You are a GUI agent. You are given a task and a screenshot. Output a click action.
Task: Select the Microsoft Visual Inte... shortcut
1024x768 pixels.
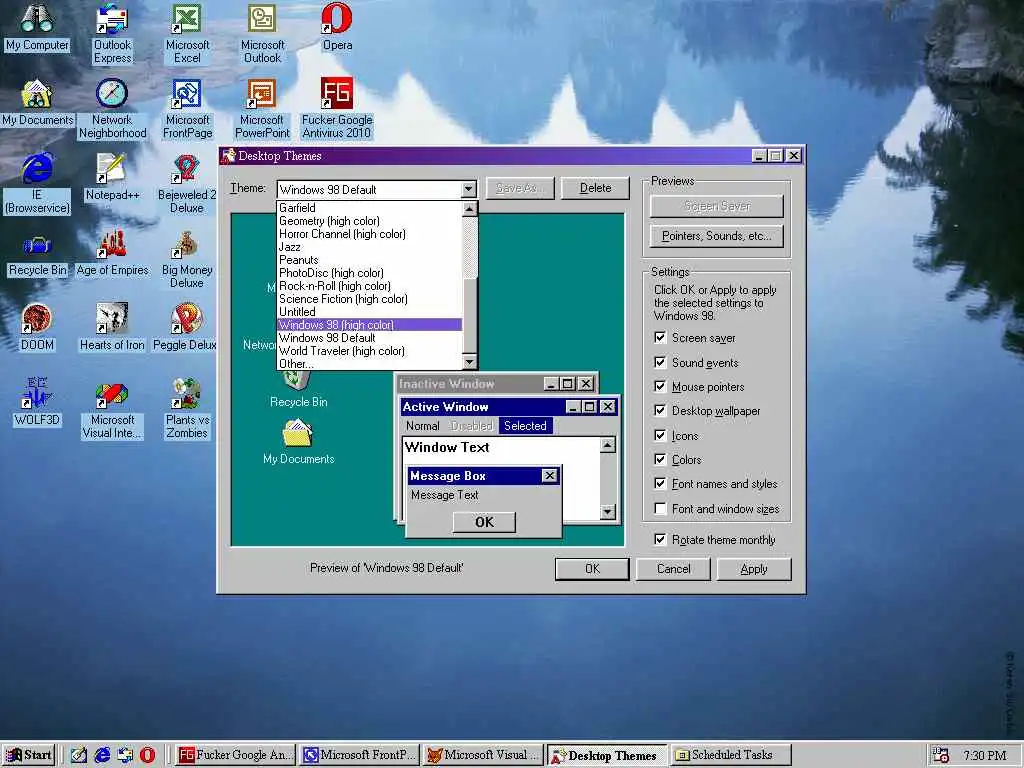click(x=112, y=409)
